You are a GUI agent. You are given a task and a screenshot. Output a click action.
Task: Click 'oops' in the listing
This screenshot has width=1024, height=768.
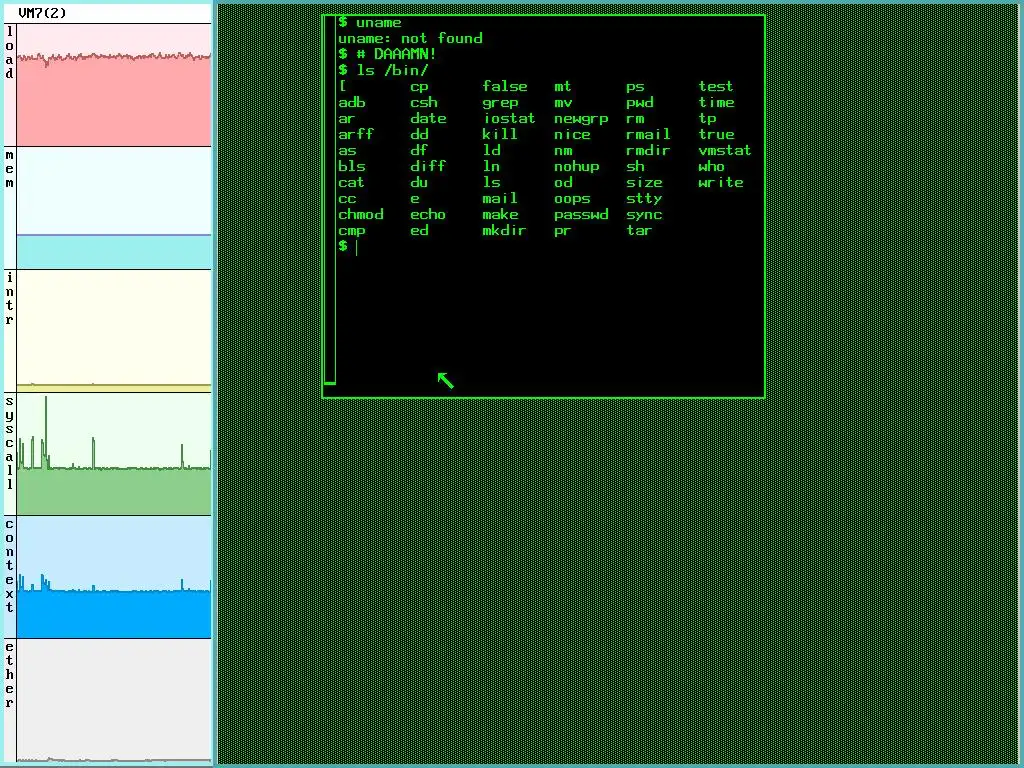pos(572,199)
